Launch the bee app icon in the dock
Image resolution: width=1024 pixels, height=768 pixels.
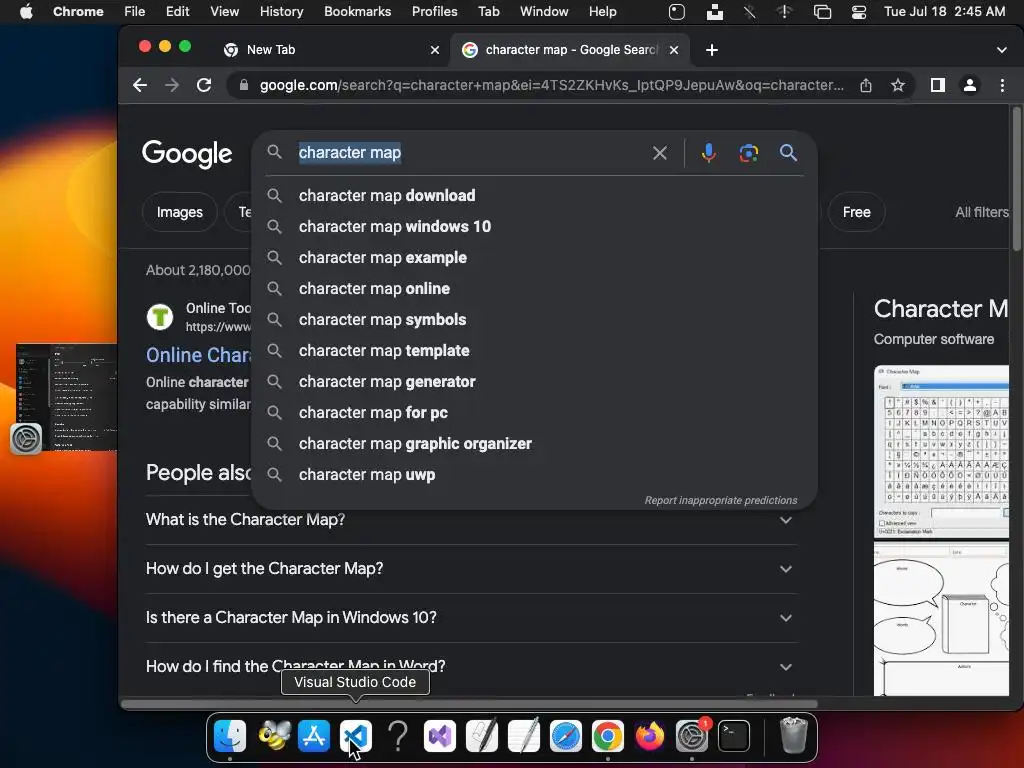[x=274, y=736]
